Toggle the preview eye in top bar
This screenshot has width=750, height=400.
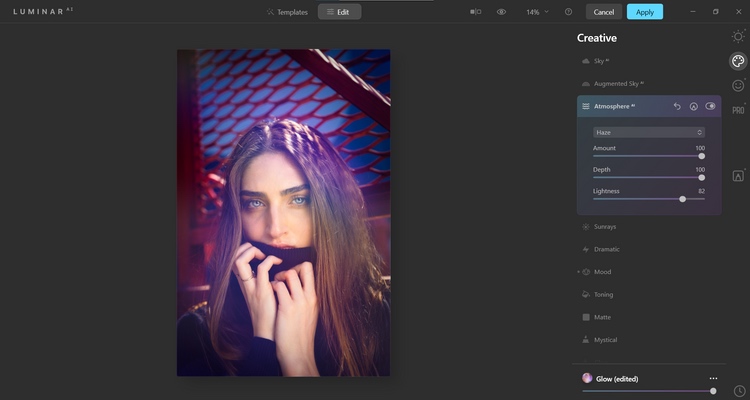tap(501, 12)
